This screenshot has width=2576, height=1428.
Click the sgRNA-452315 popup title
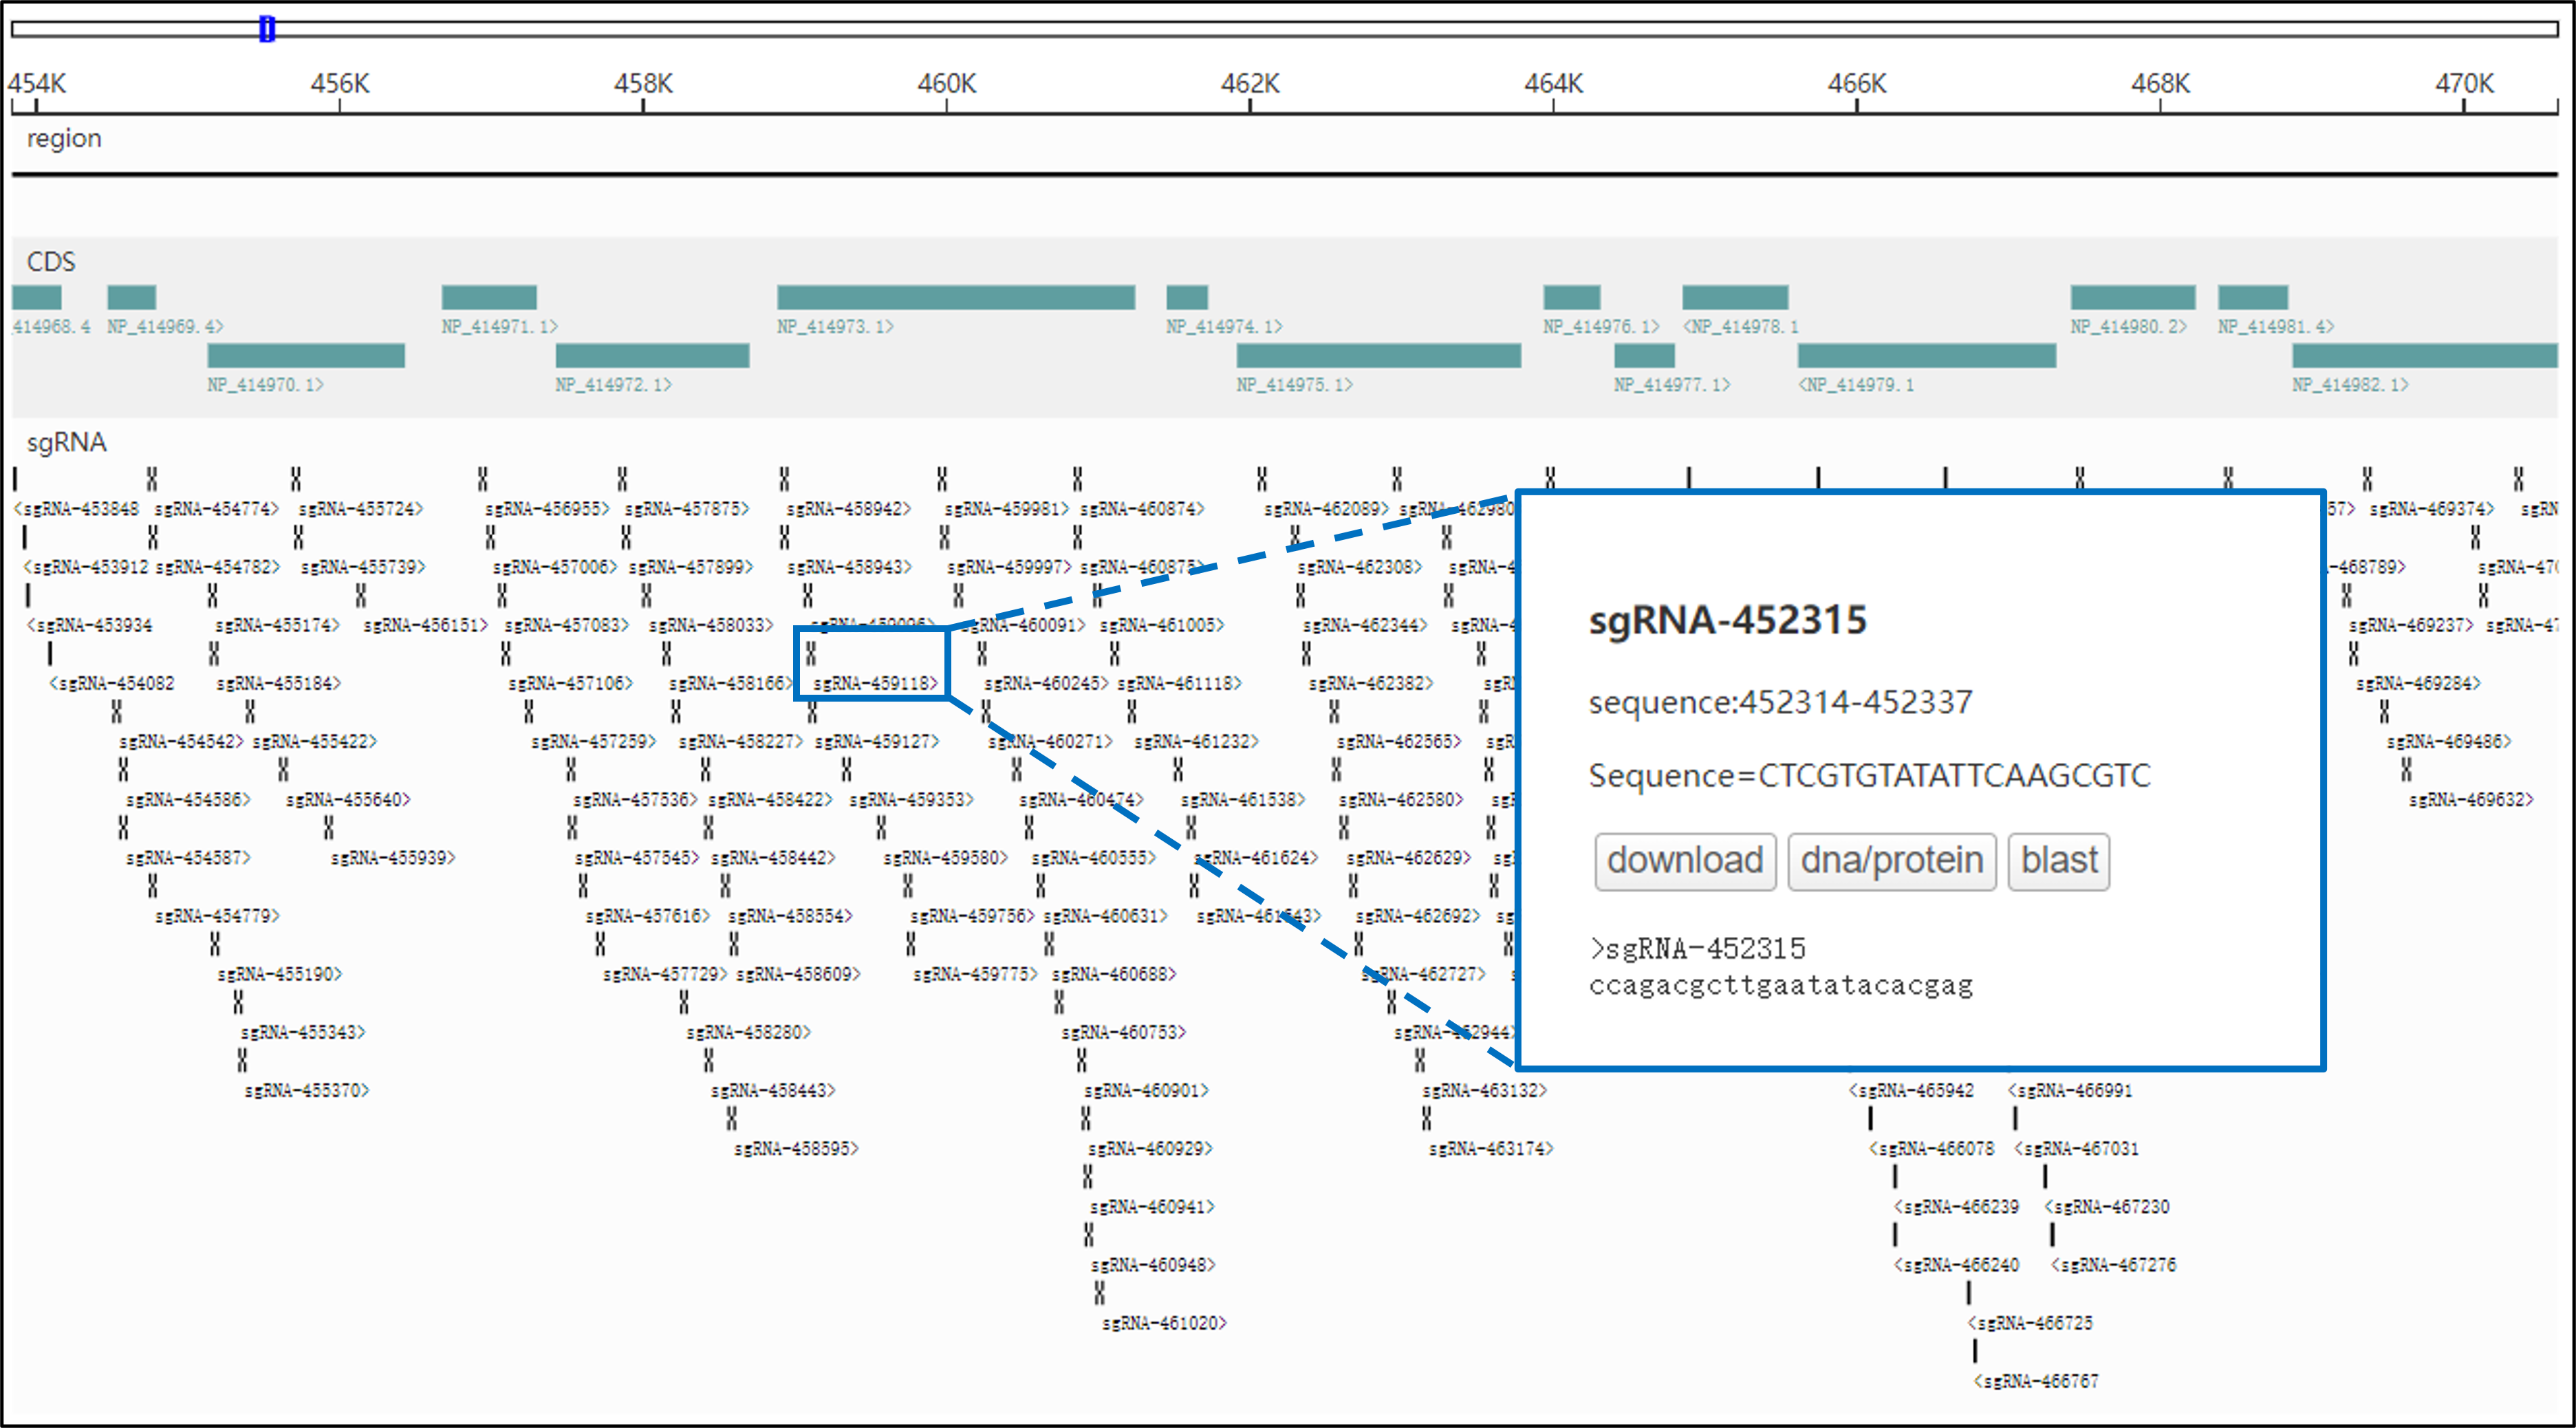click(1728, 621)
